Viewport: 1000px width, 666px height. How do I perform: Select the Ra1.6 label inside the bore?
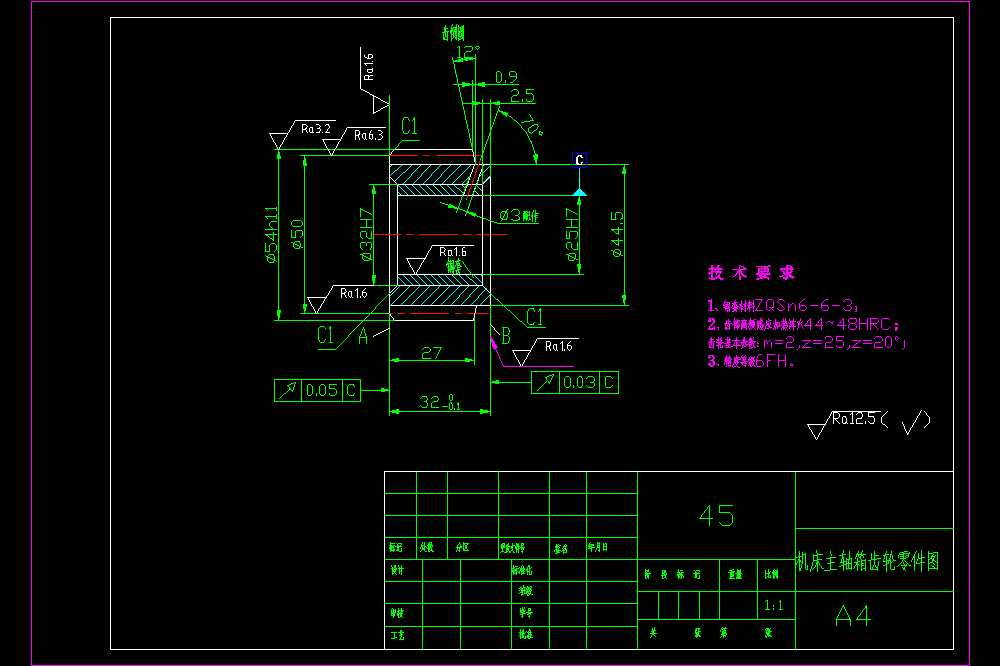click(x=453, y=252)
